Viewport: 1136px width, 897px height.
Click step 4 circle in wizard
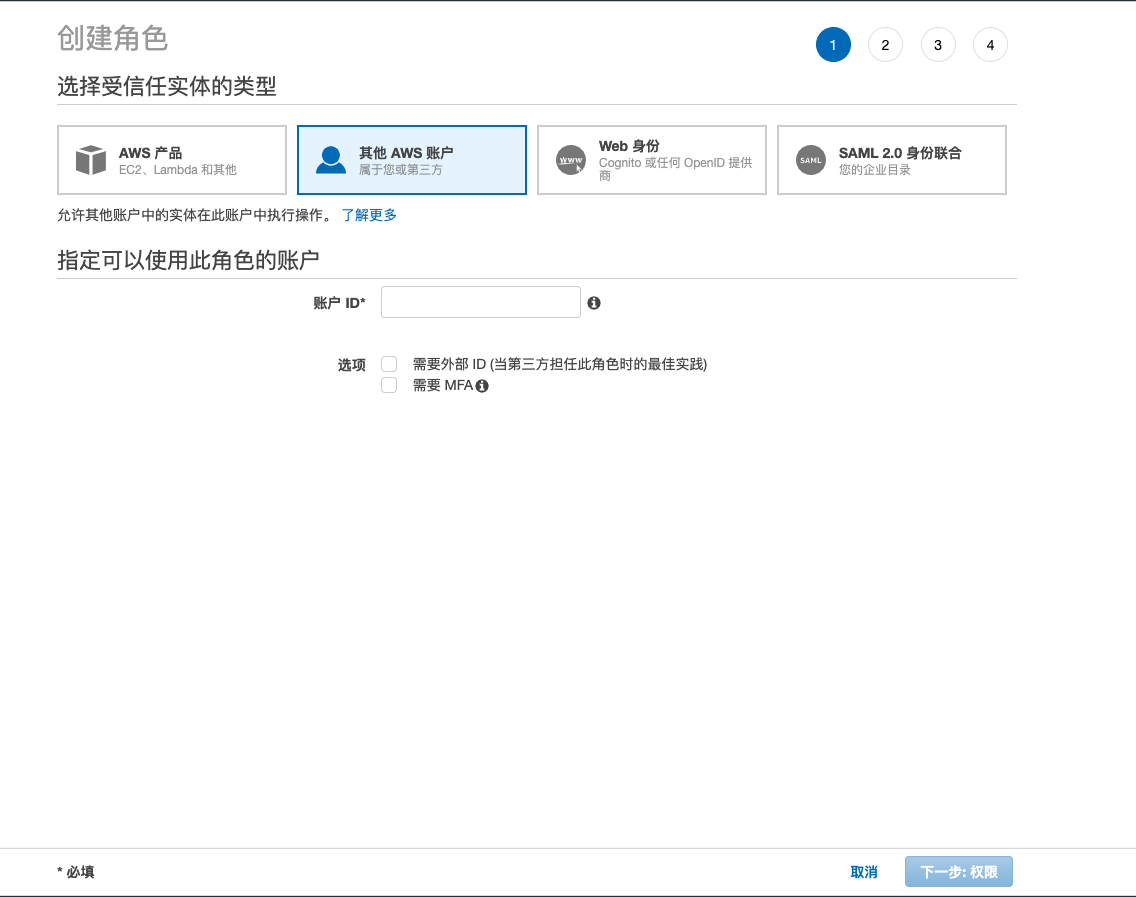coord(990,45)
